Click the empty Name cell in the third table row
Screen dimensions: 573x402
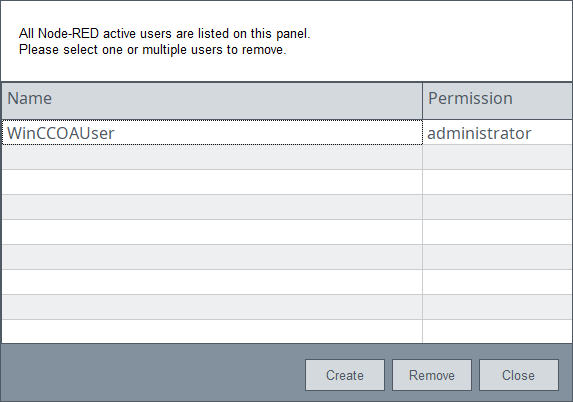[x=212, y=182]
